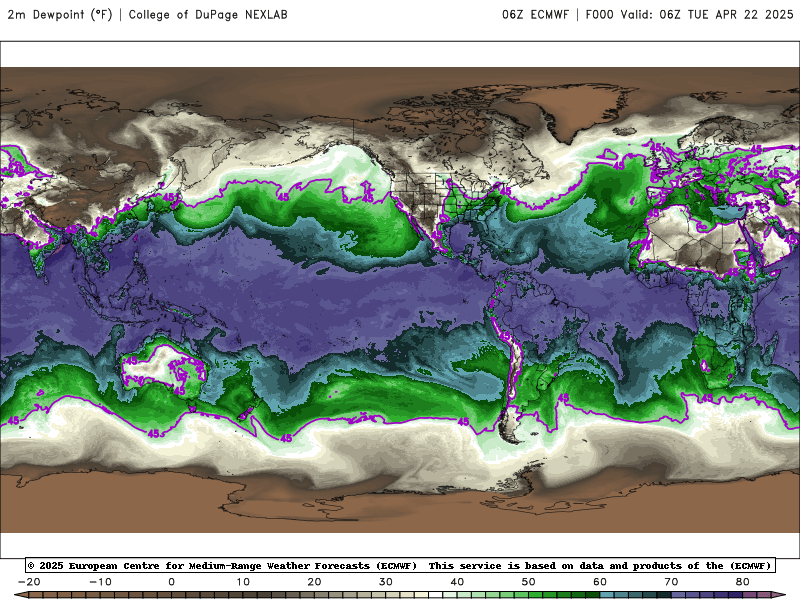Viewport: 800px width, 600px height.
Task: Click the -10 value on the color scale
Action: tap(100, 582)
